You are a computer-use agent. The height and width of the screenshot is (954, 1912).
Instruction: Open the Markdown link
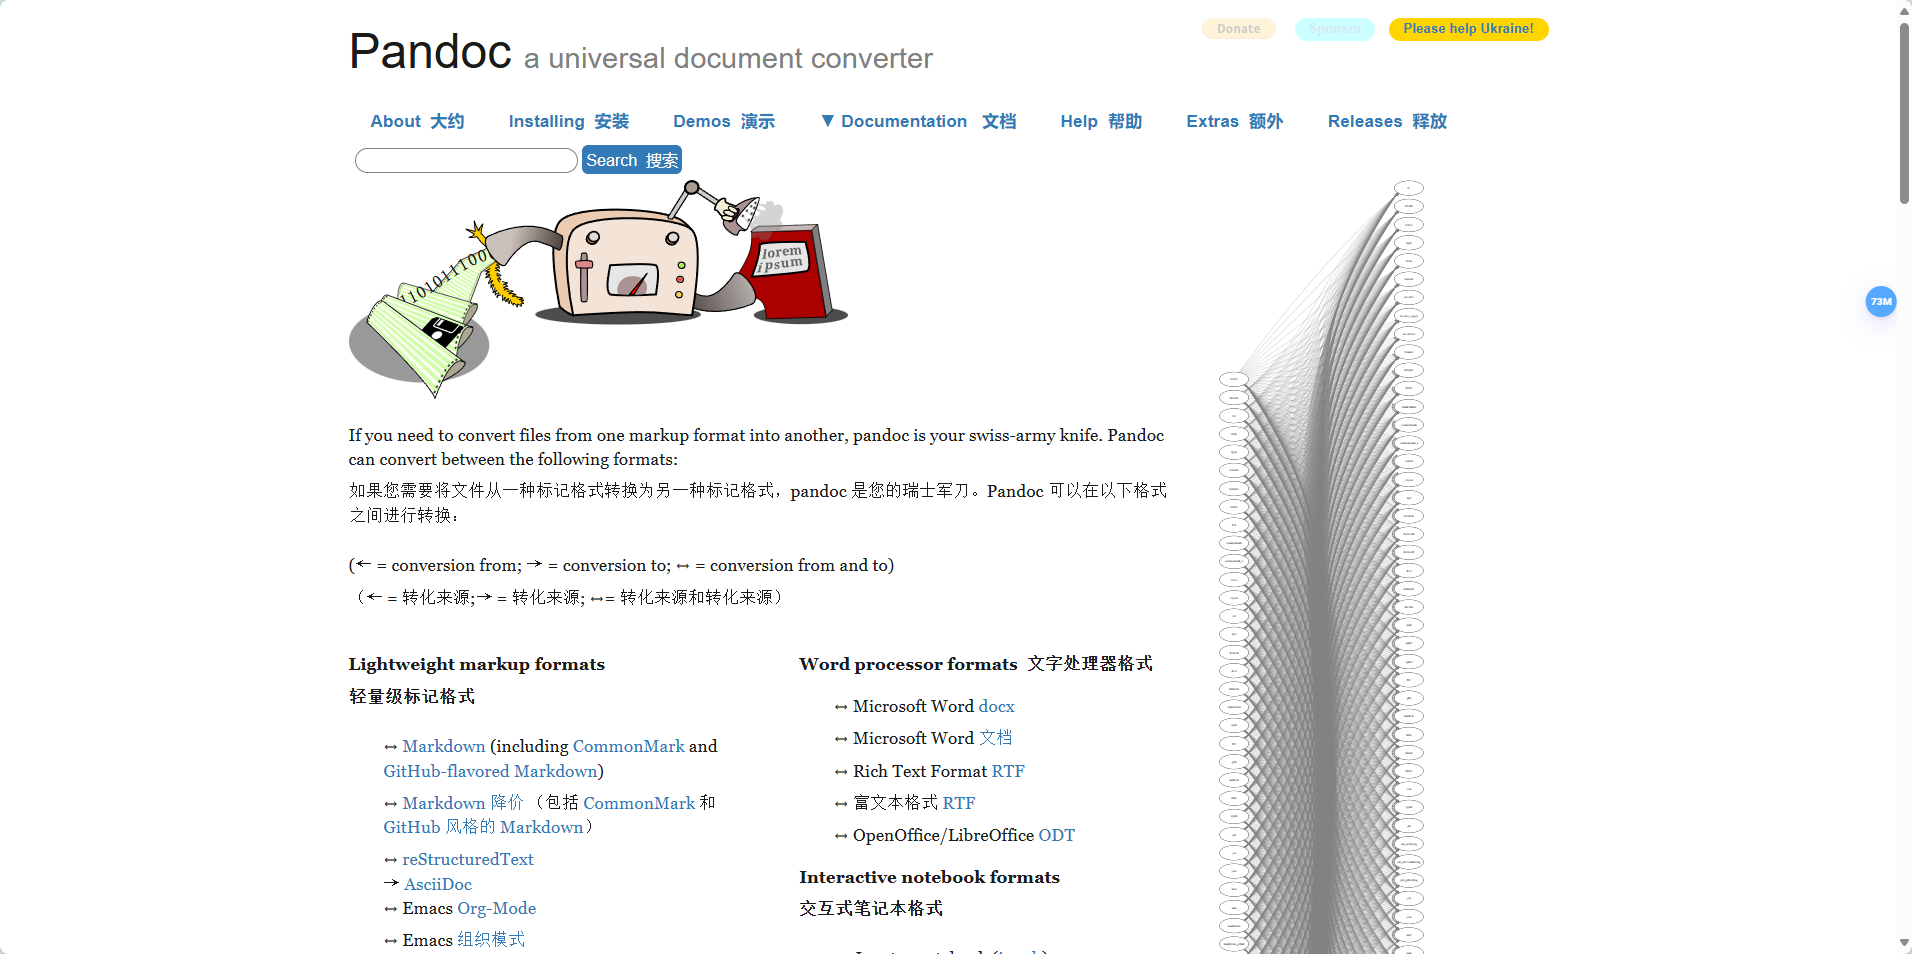click(x=443, y=746)
